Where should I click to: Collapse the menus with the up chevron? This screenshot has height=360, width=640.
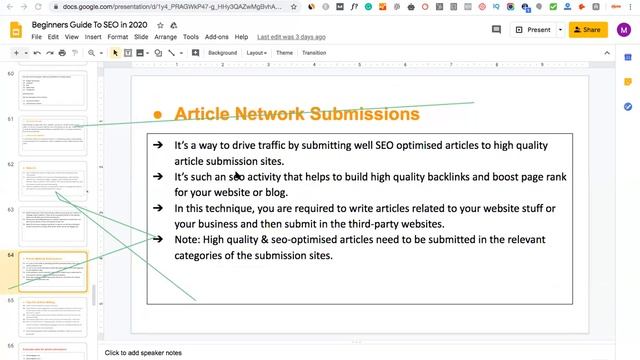coord(607,53)
